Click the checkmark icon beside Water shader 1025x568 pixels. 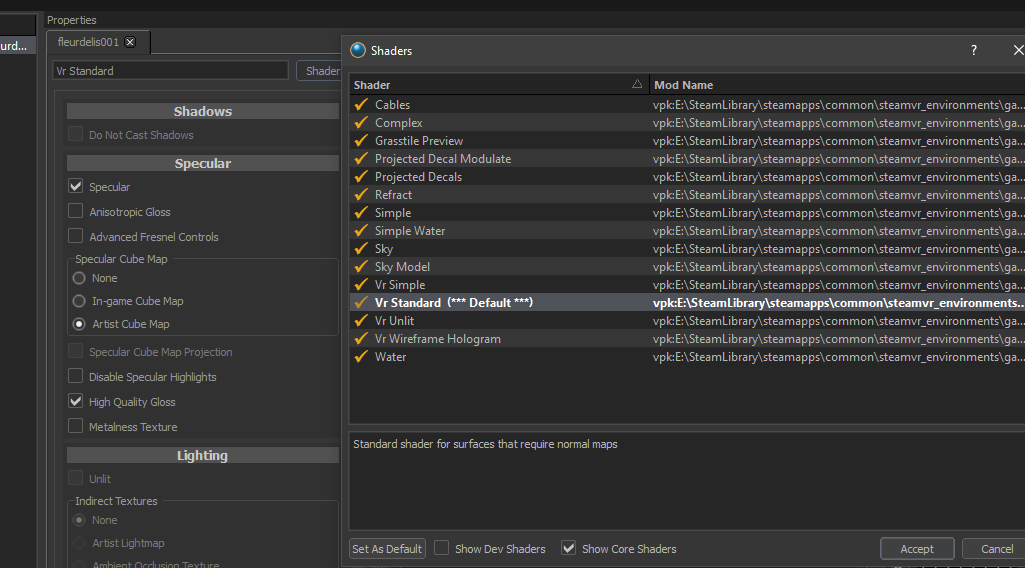point(361,356)
